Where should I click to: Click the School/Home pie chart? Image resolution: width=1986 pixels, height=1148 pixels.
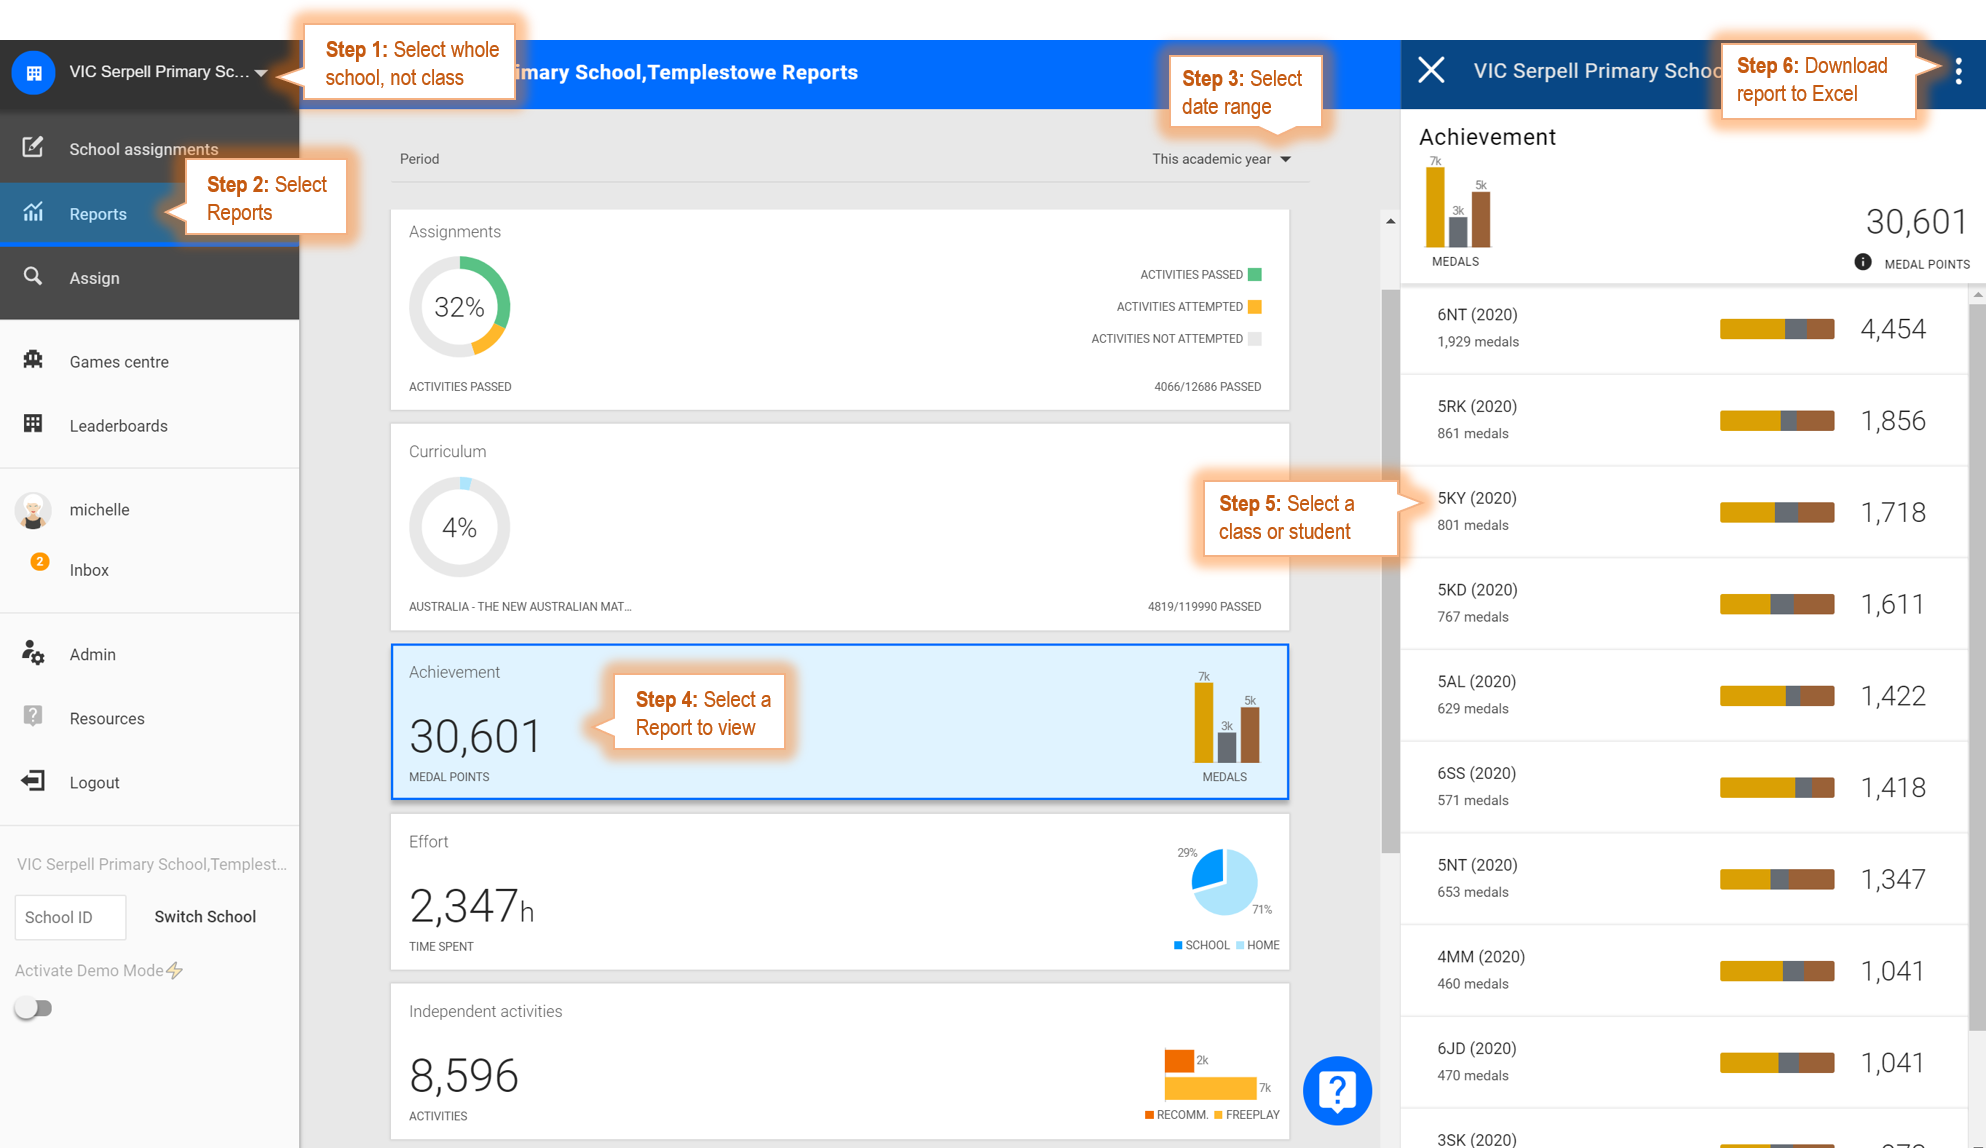[1224, 881]
